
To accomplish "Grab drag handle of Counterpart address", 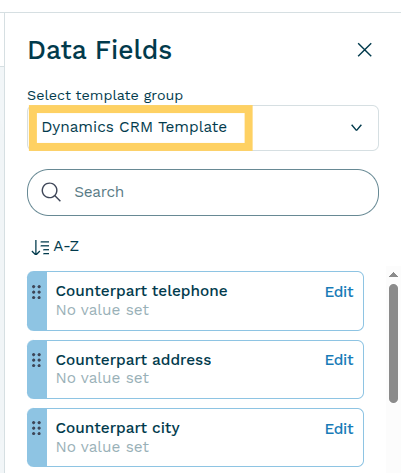I will 37,360.
